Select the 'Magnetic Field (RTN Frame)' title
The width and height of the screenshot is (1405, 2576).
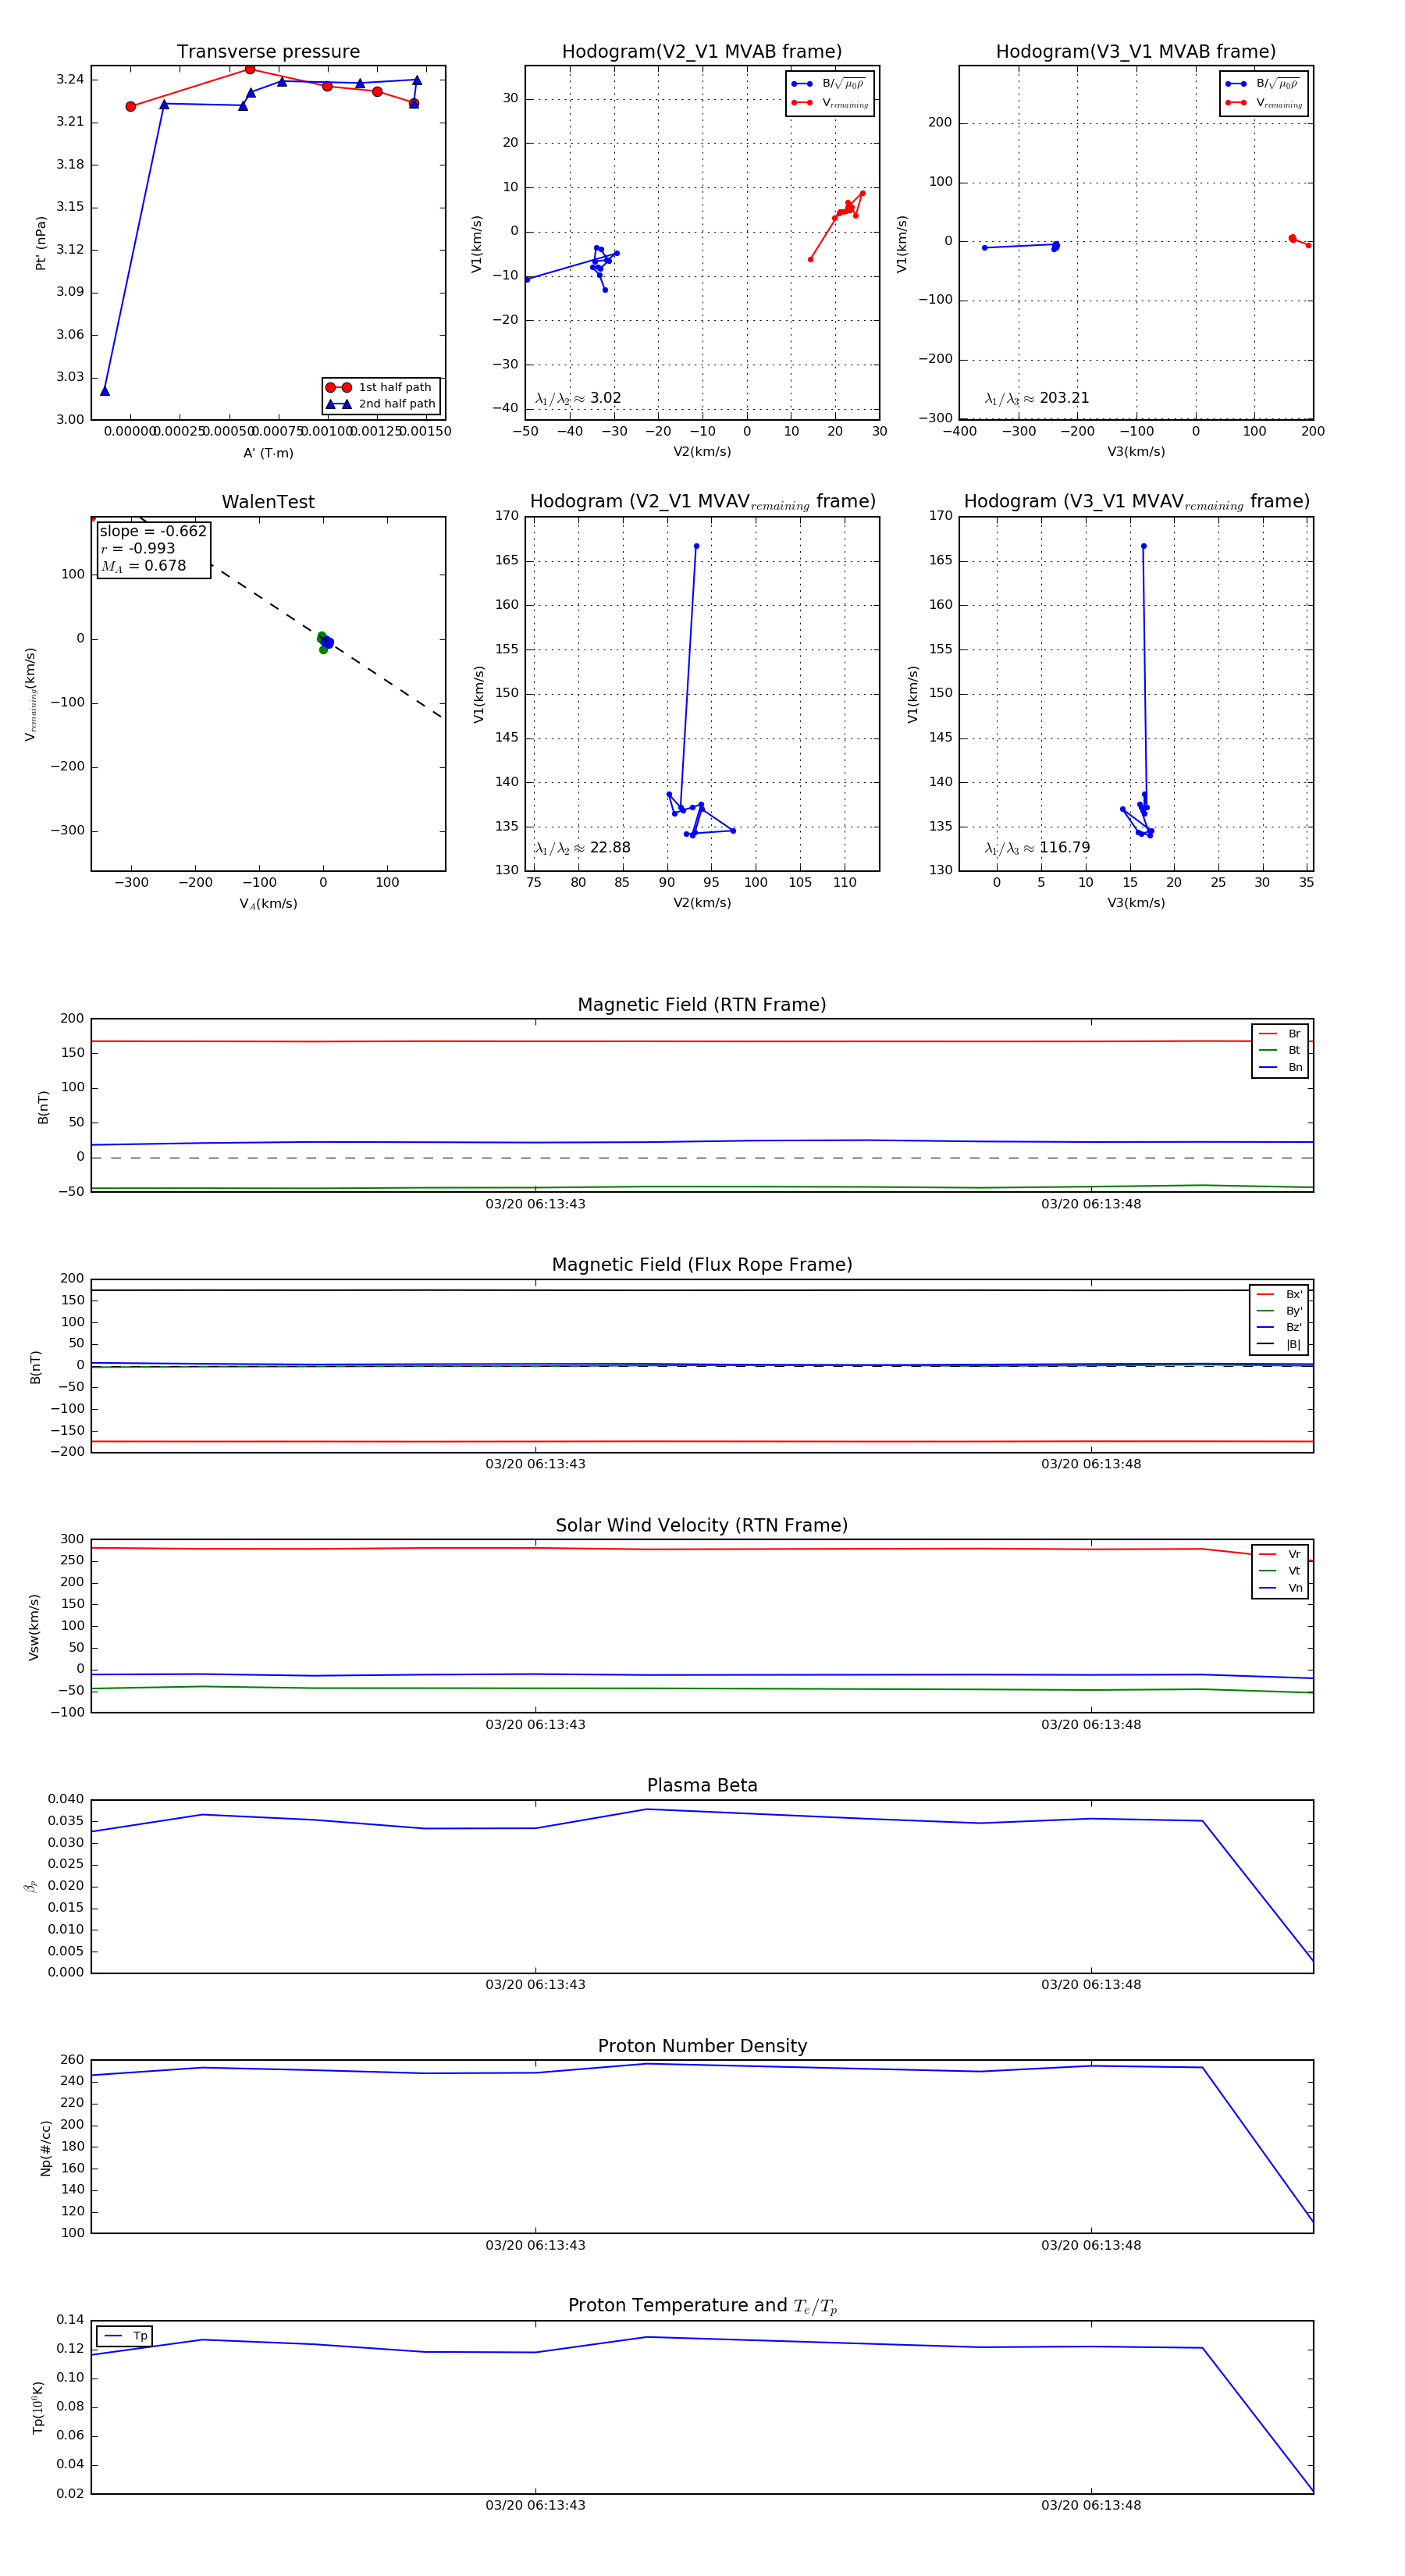coord(701,1005)
